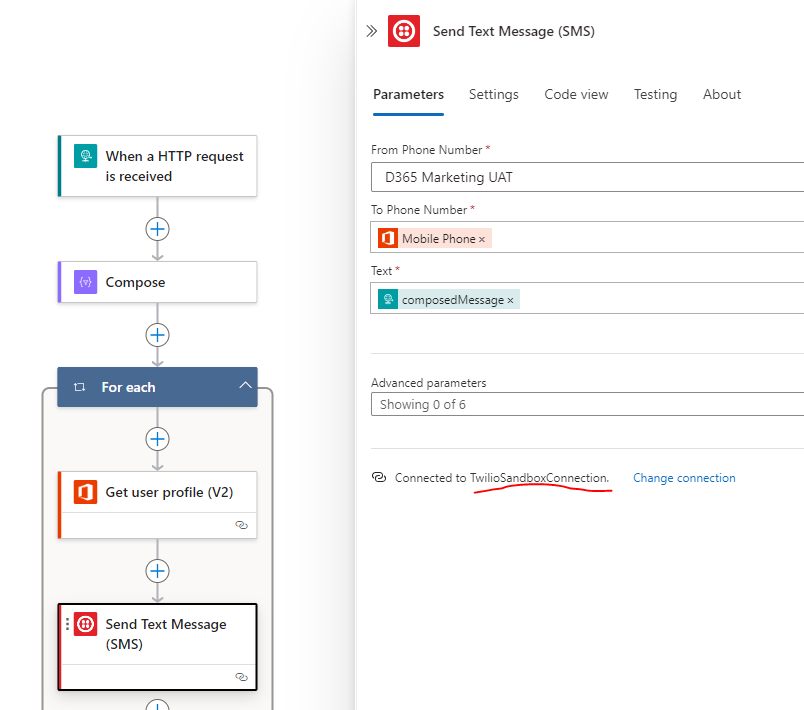Add a step between Compose and For each
This screenshot has height=710, width=804.
[157, 335]
